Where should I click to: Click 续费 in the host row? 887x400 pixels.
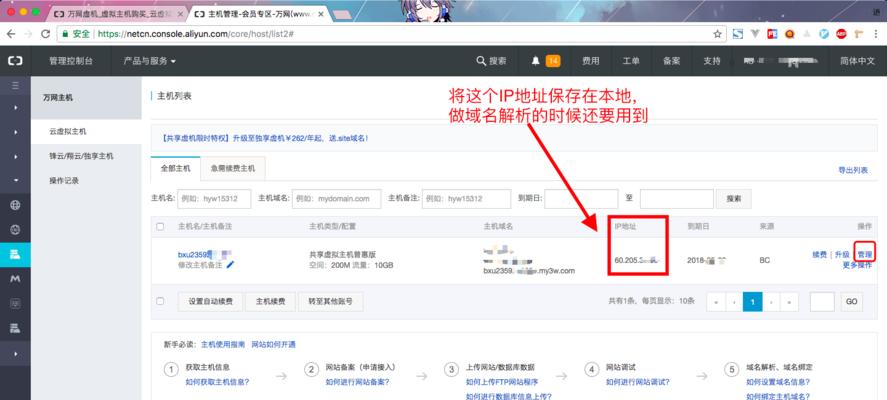click(819, 255)
